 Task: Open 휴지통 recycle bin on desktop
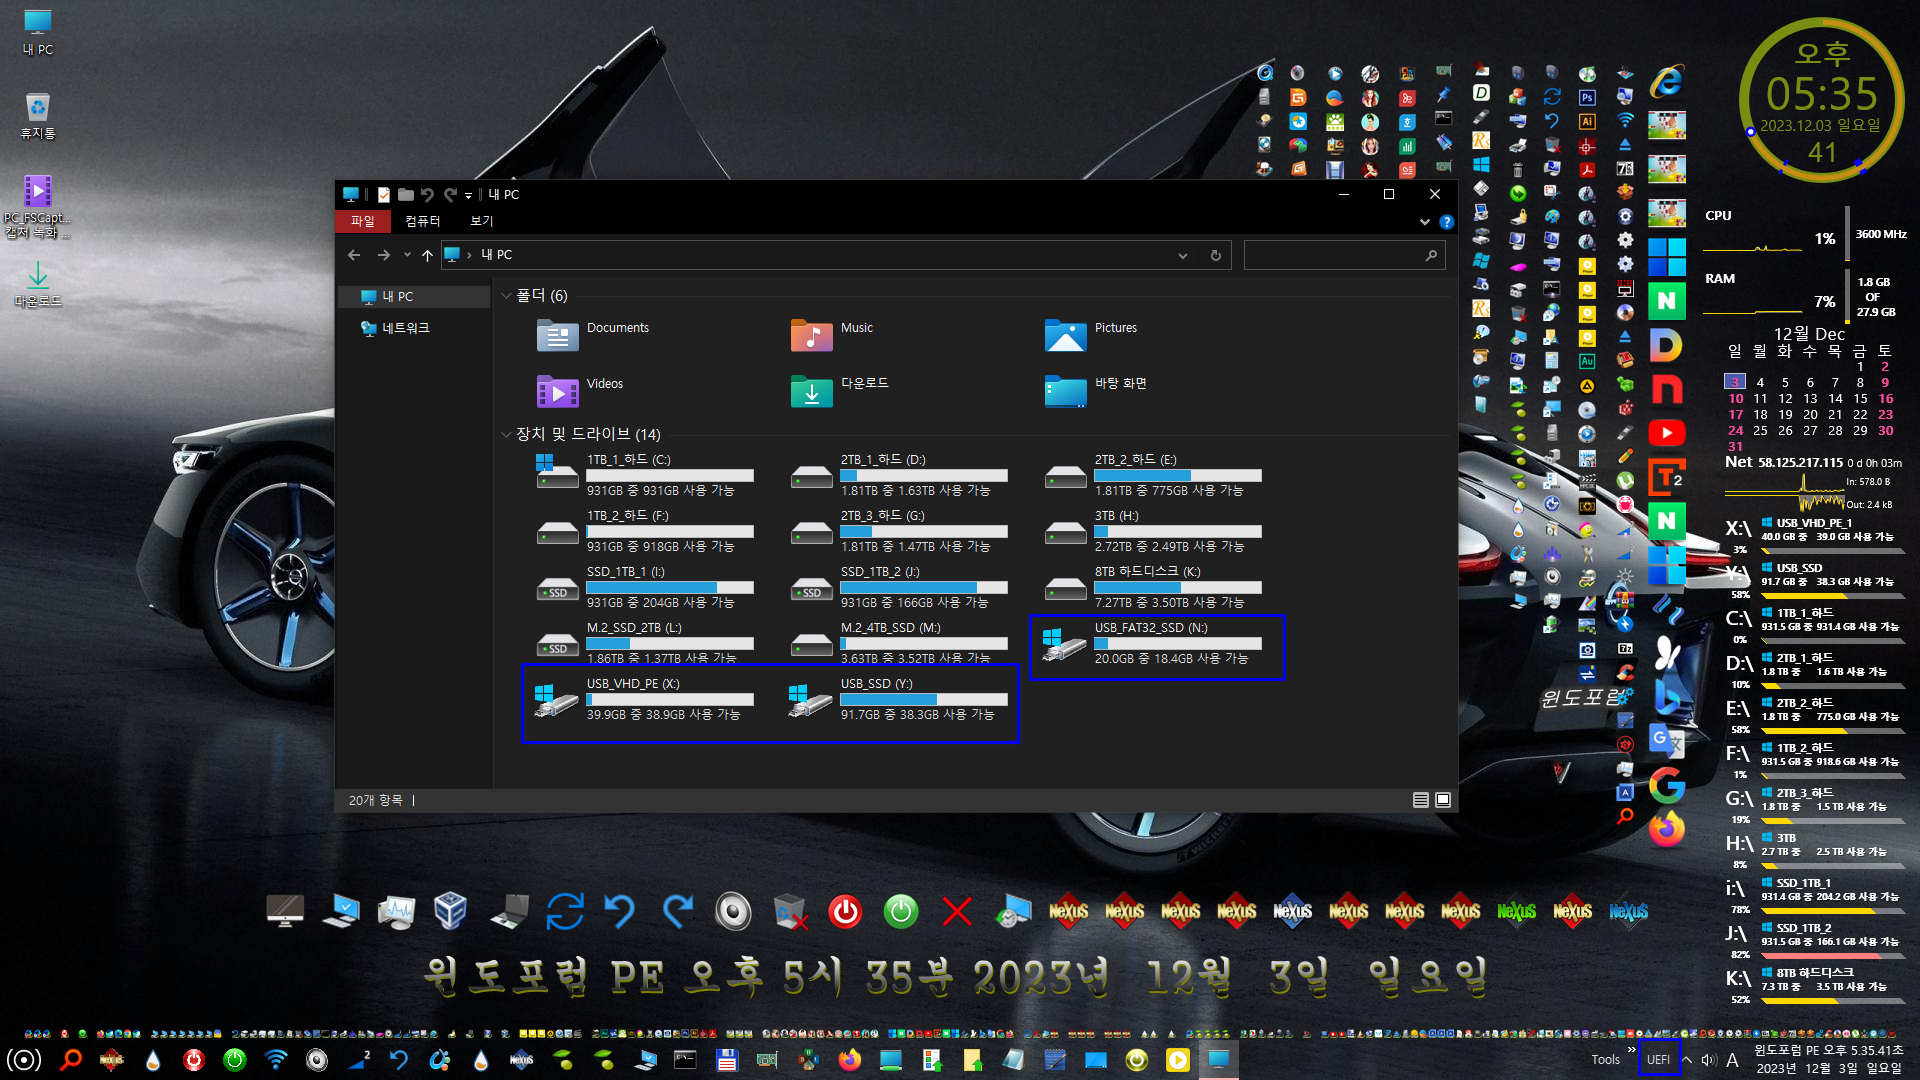pos(38,115)
